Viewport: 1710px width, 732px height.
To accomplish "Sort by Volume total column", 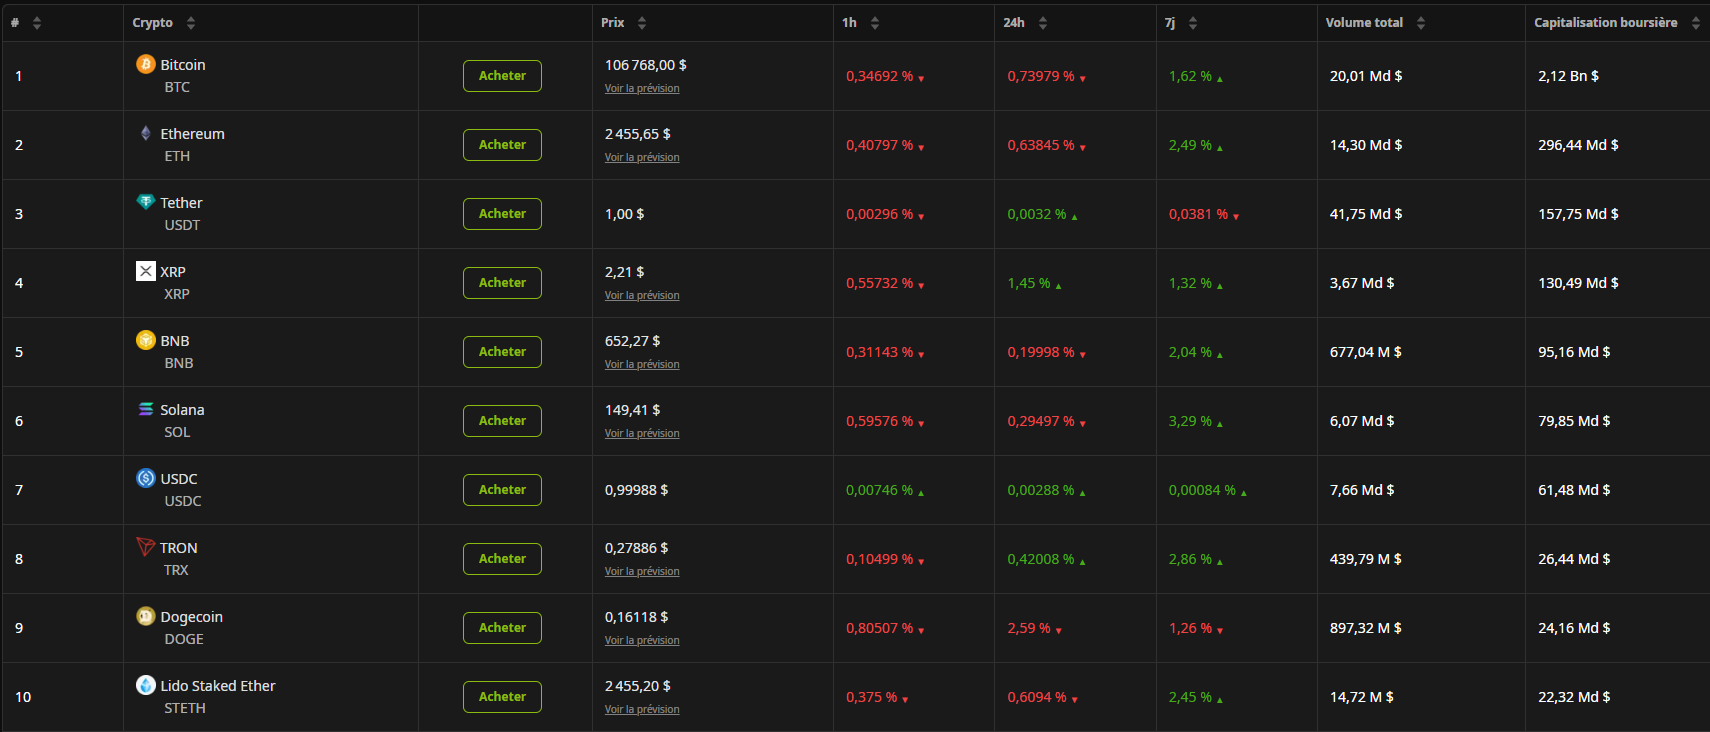I will point(1421,23).
